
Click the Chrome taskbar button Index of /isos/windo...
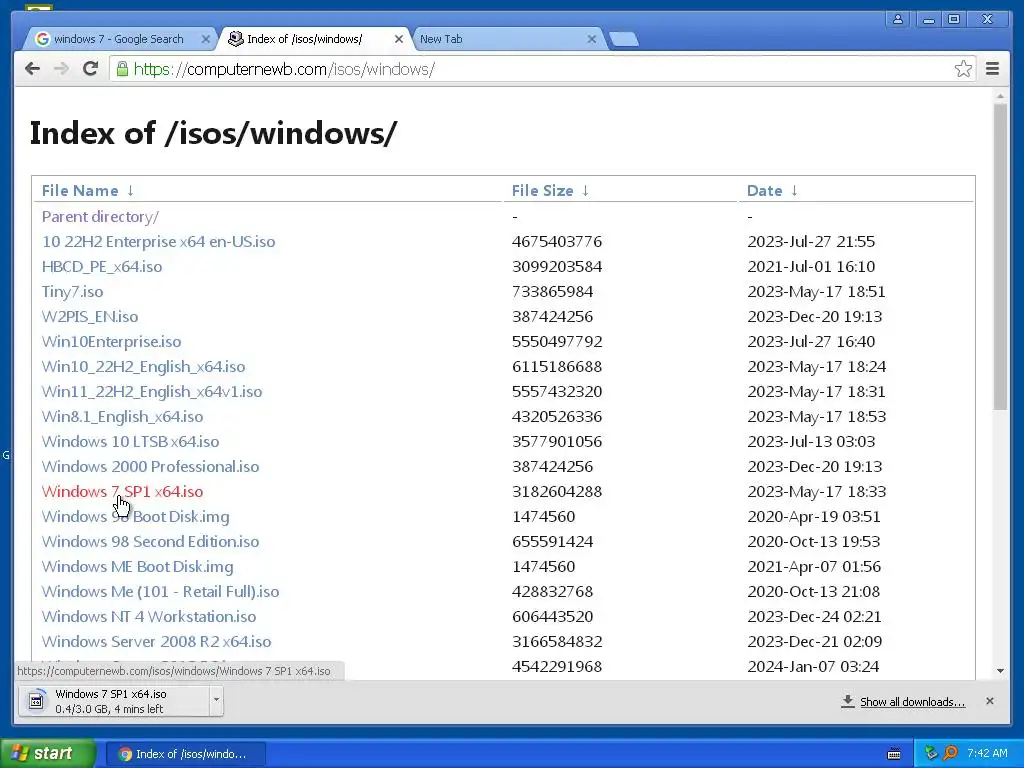(185, 754)
